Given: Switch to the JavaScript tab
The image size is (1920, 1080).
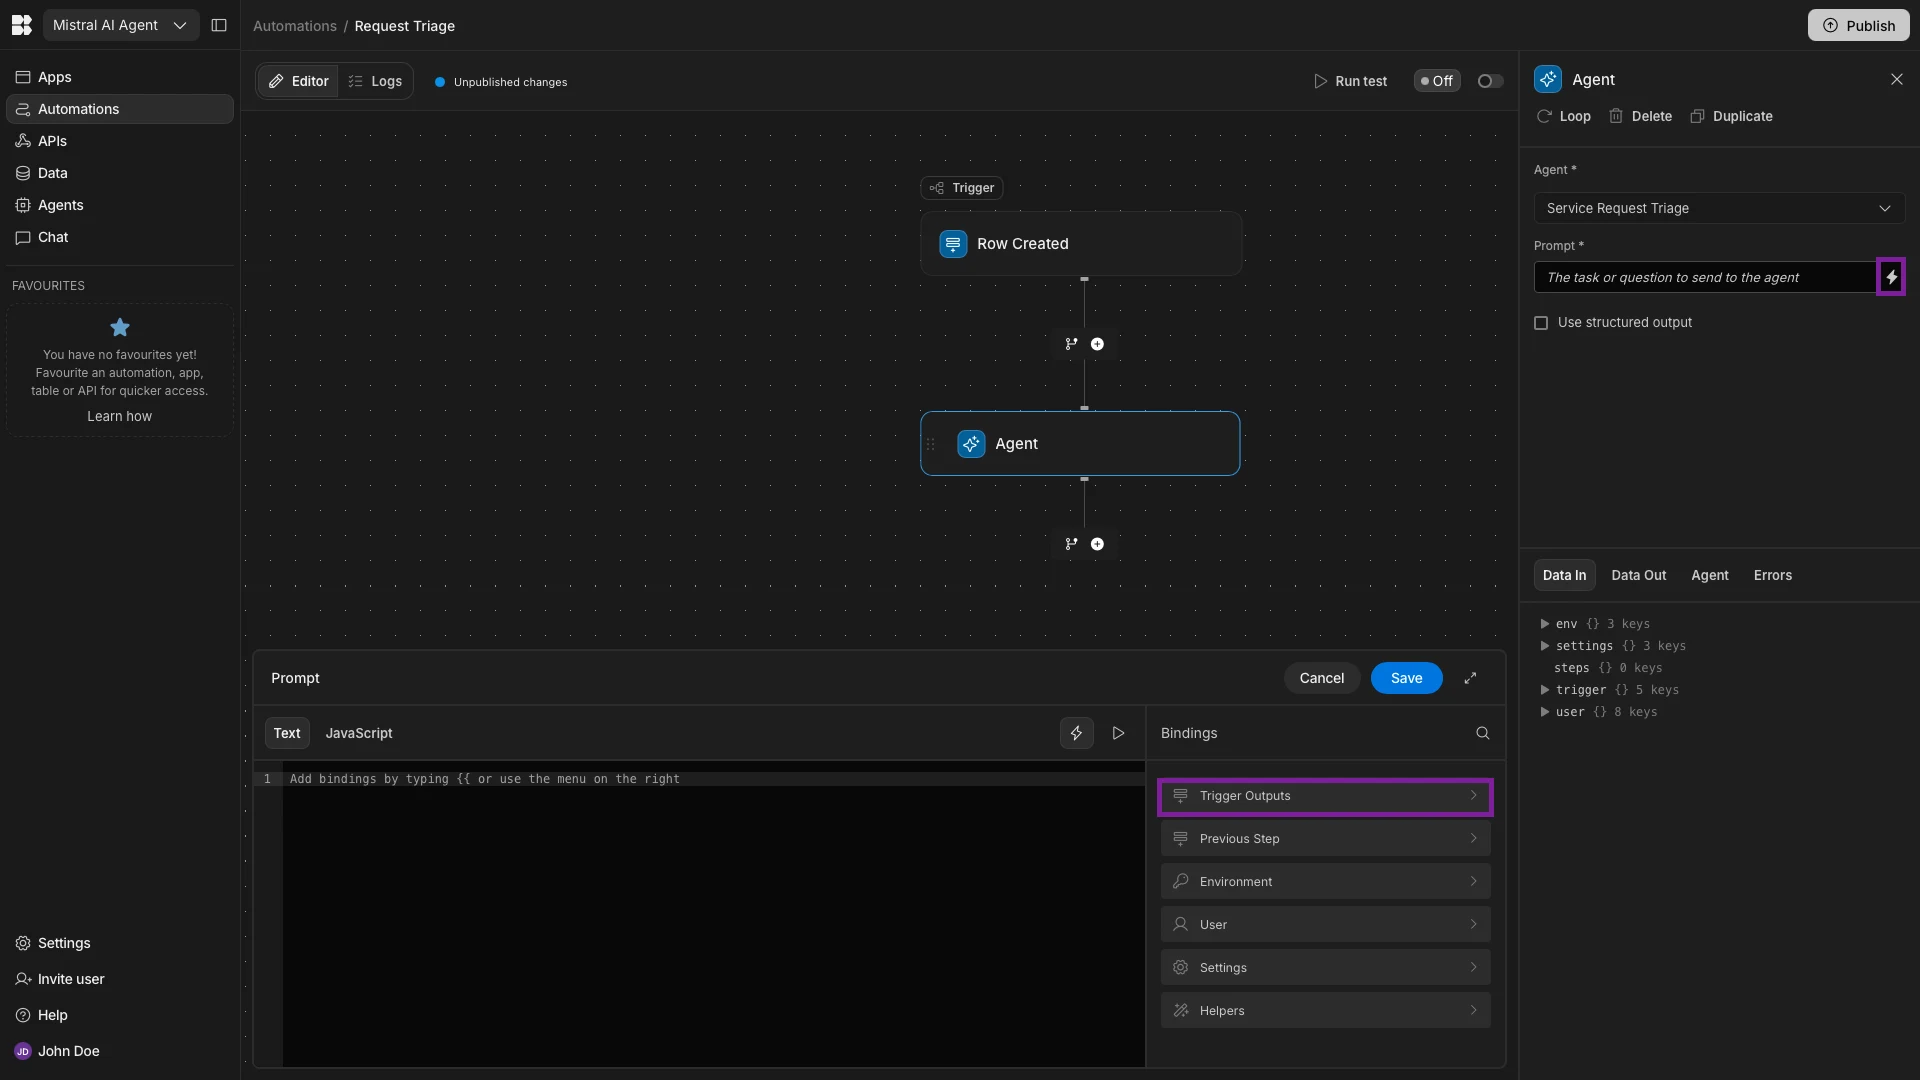Looking at the screenshot, I should (358, 733).
